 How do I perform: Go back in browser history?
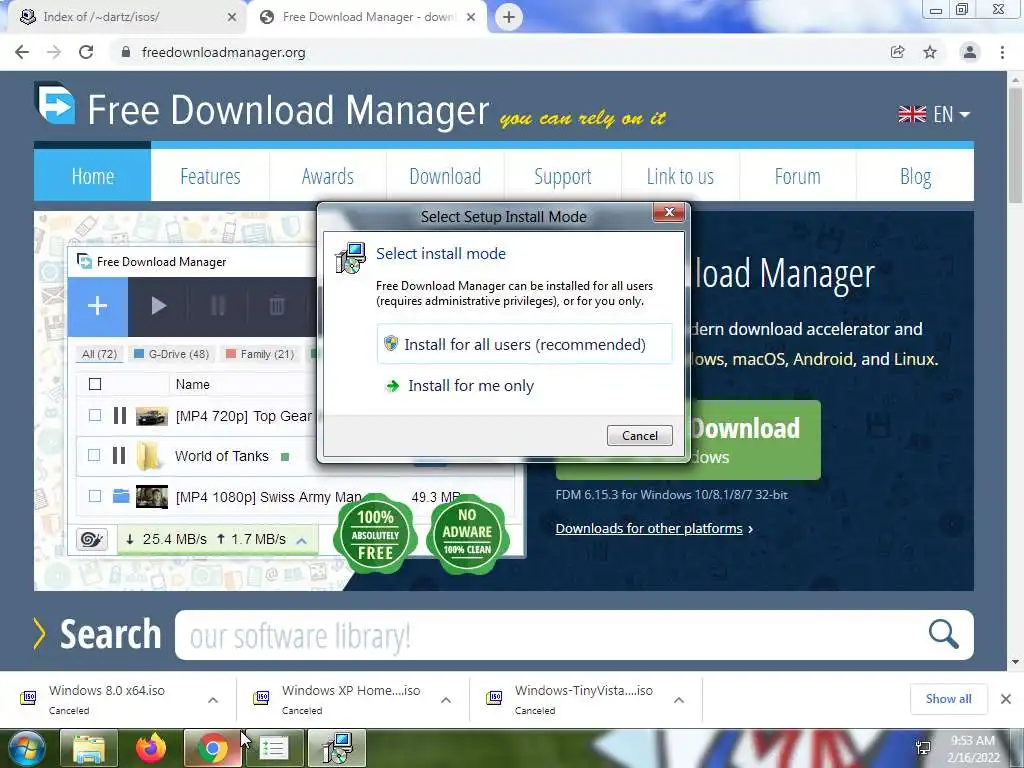click(x=22, y=52)
